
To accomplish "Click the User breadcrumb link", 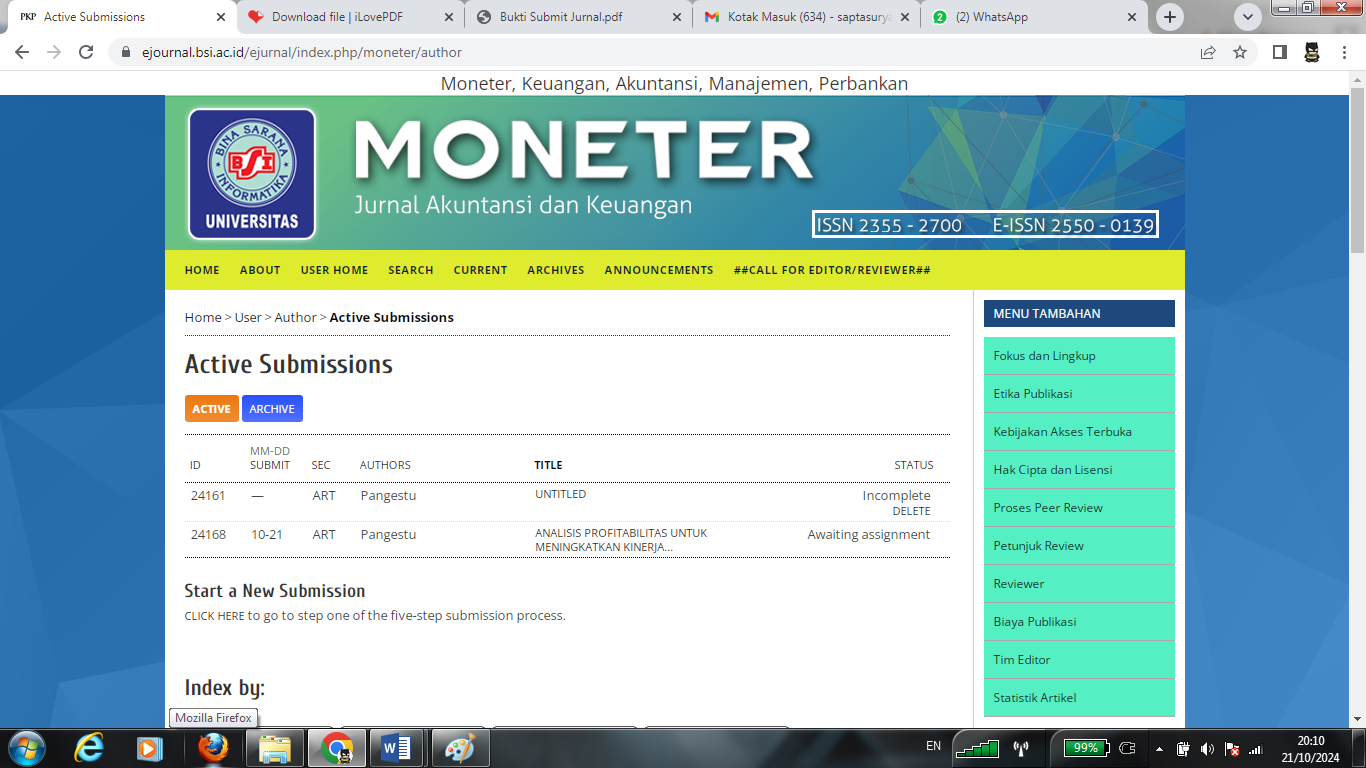I will (248, 317).
